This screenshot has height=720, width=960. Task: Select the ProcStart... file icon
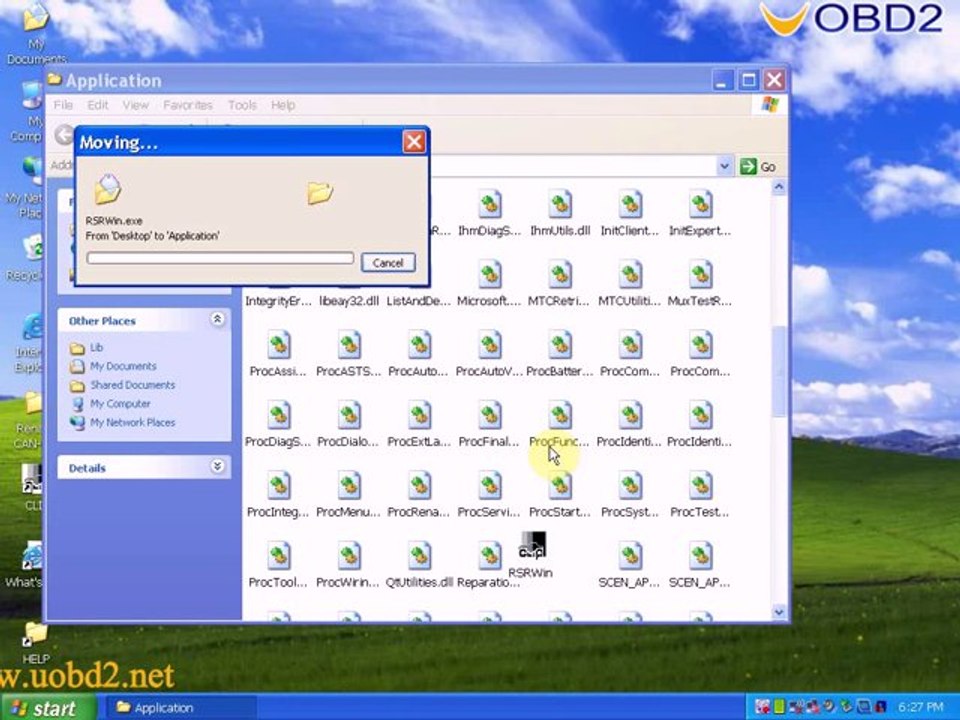coord(560,486)
